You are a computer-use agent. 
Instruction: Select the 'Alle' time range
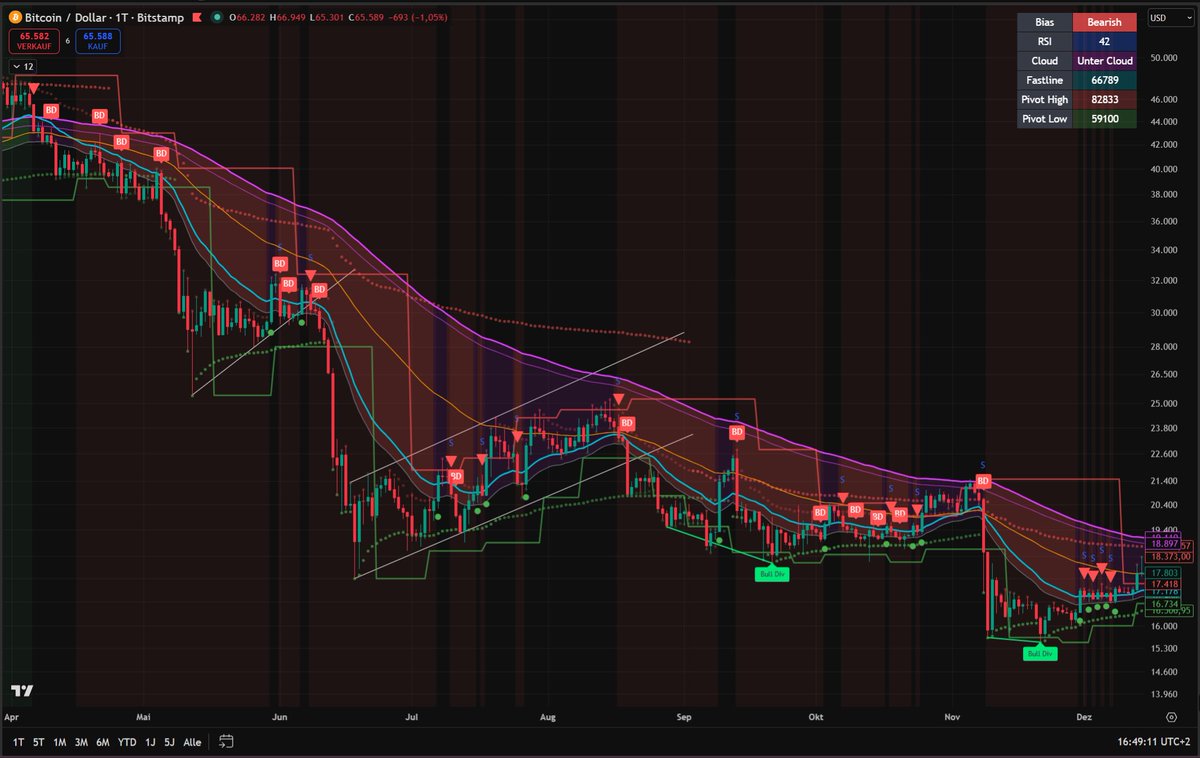(x=192, y=742)
